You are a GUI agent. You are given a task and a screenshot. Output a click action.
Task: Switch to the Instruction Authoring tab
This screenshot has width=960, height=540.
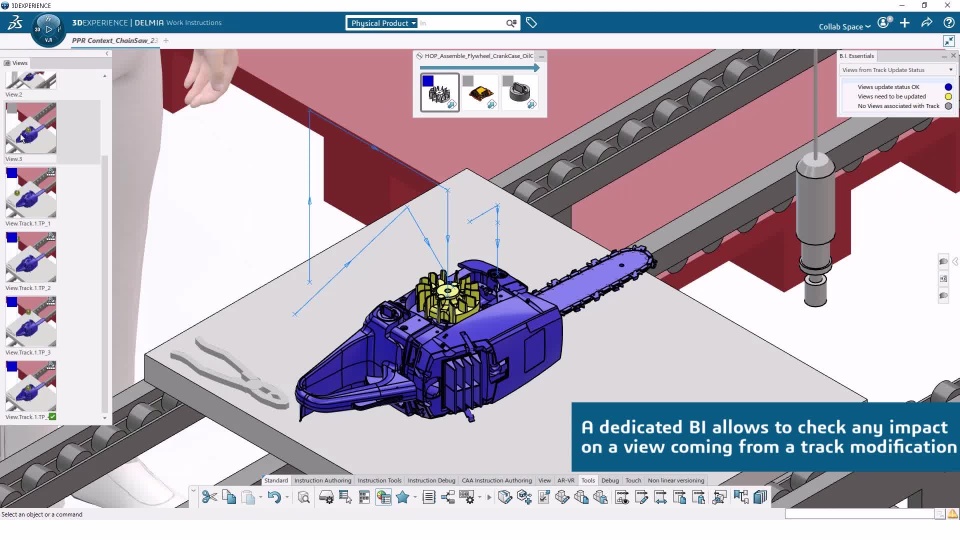point(323,481)
